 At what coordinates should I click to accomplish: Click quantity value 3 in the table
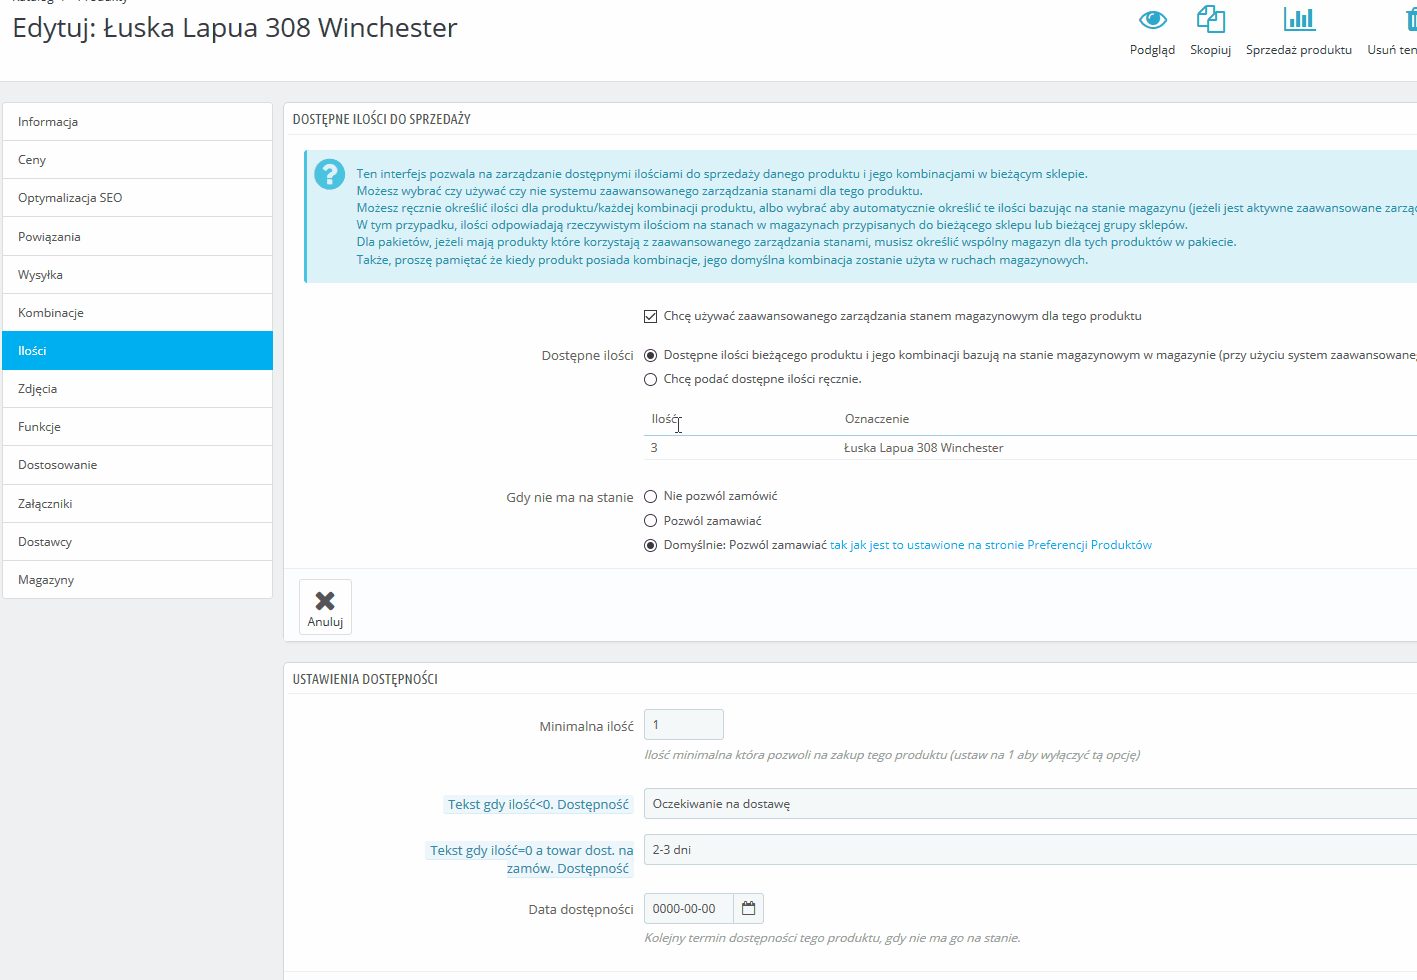(x=654, y=448)
